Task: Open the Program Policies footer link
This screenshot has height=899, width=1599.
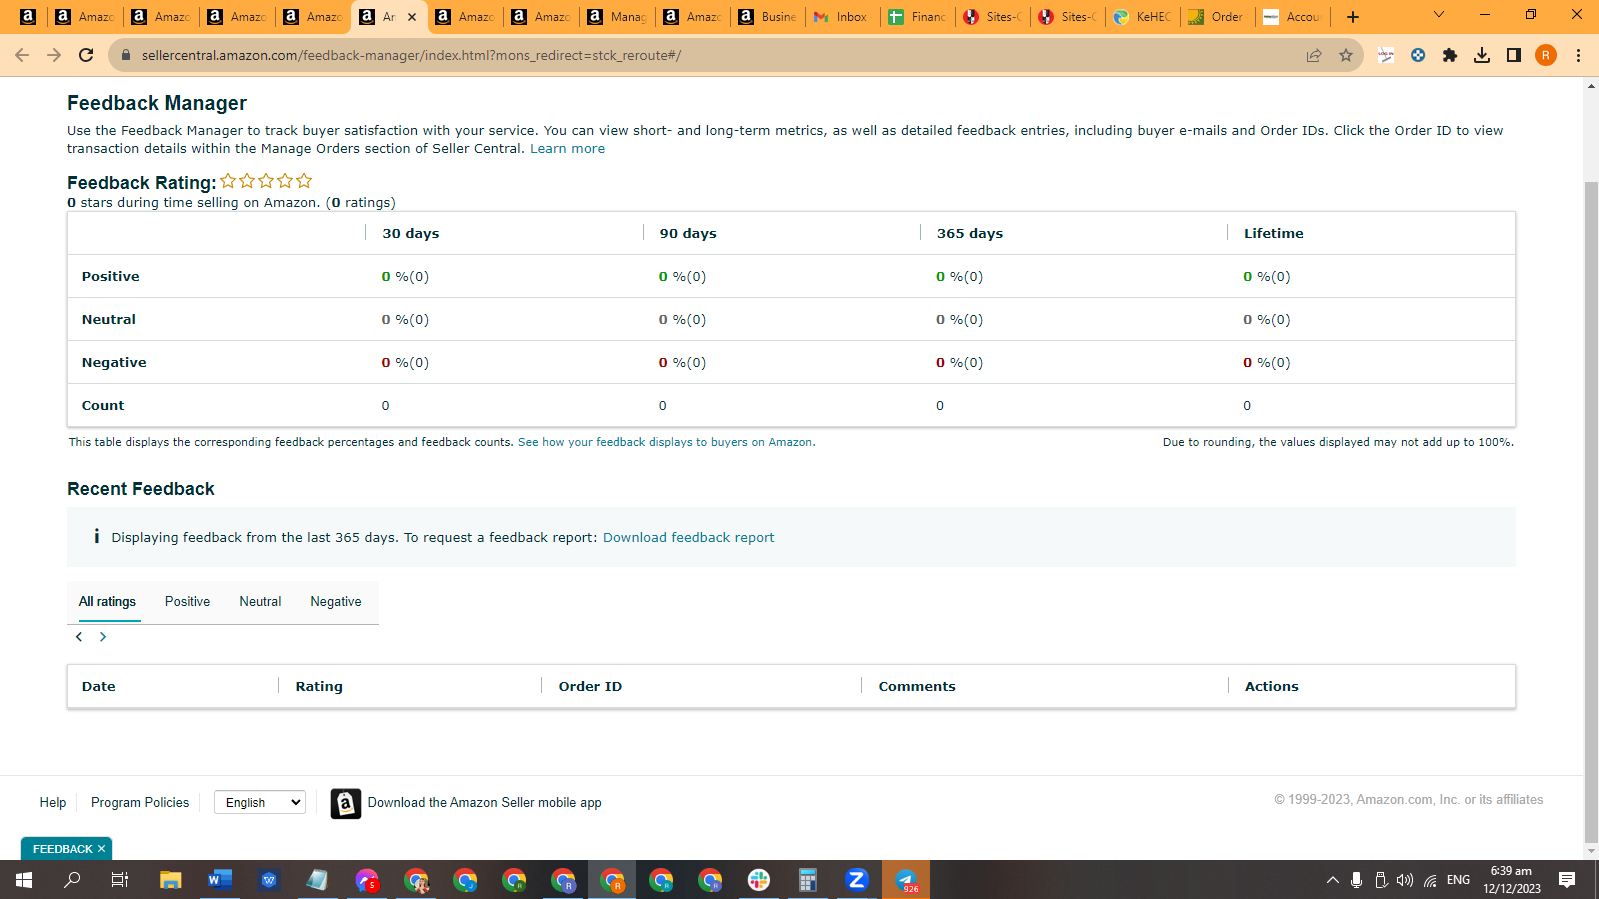Action: click(x=140, y=803)
